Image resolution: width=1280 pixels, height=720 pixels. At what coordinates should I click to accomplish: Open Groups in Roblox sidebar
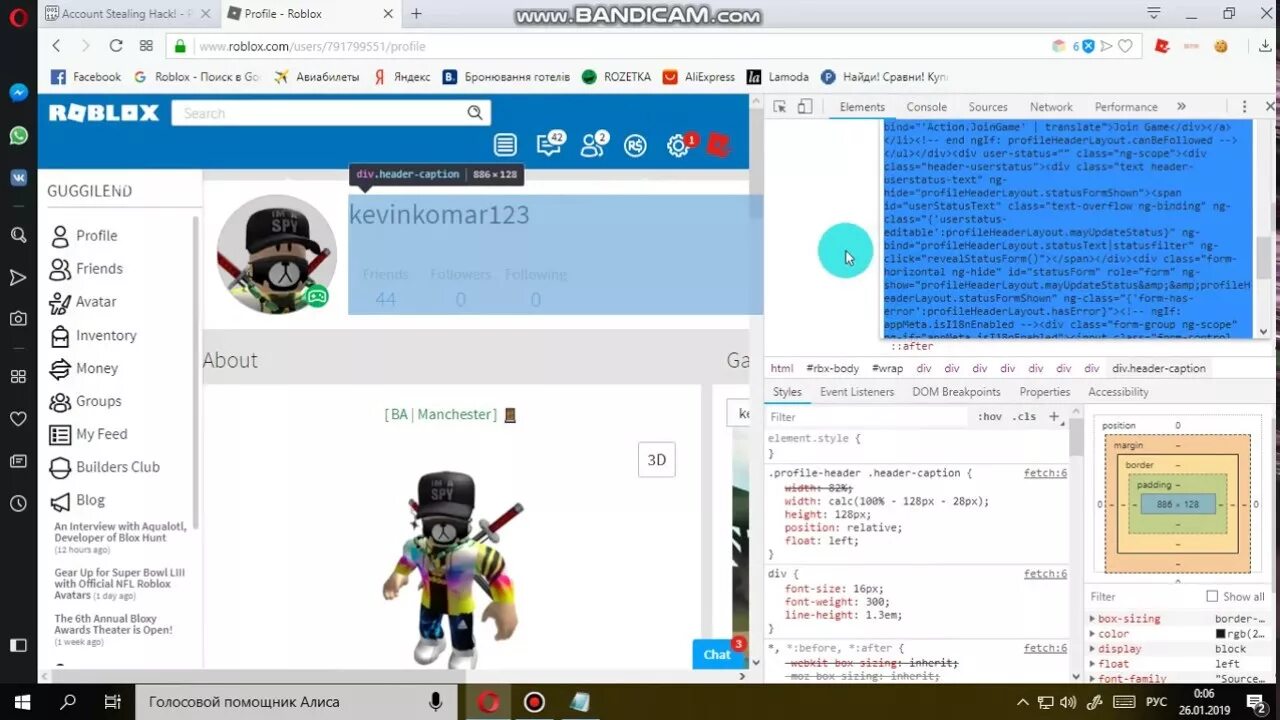click(98, 401)
